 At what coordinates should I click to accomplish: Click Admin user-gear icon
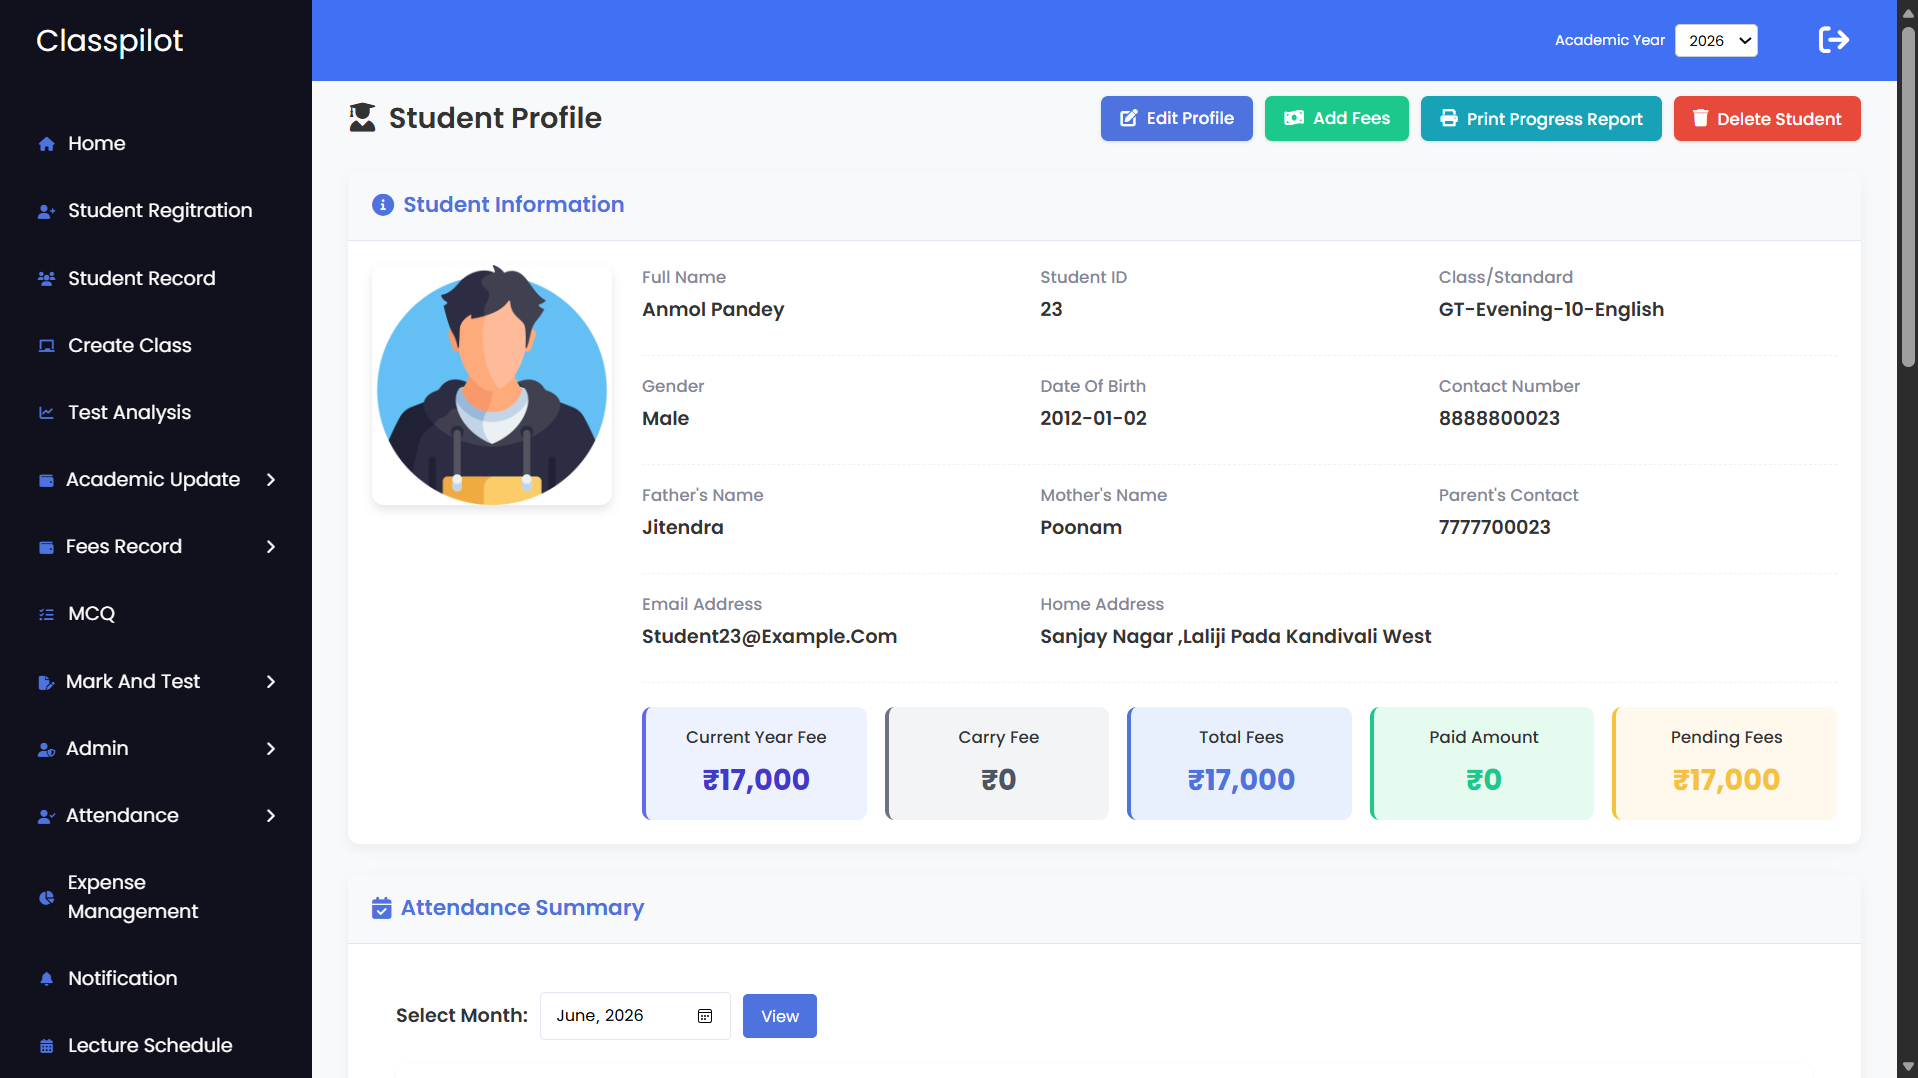[46, 749]
